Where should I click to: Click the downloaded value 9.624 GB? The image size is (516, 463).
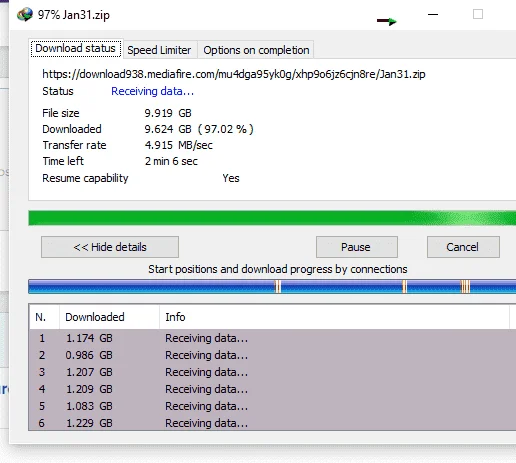[x=168, y=129]
